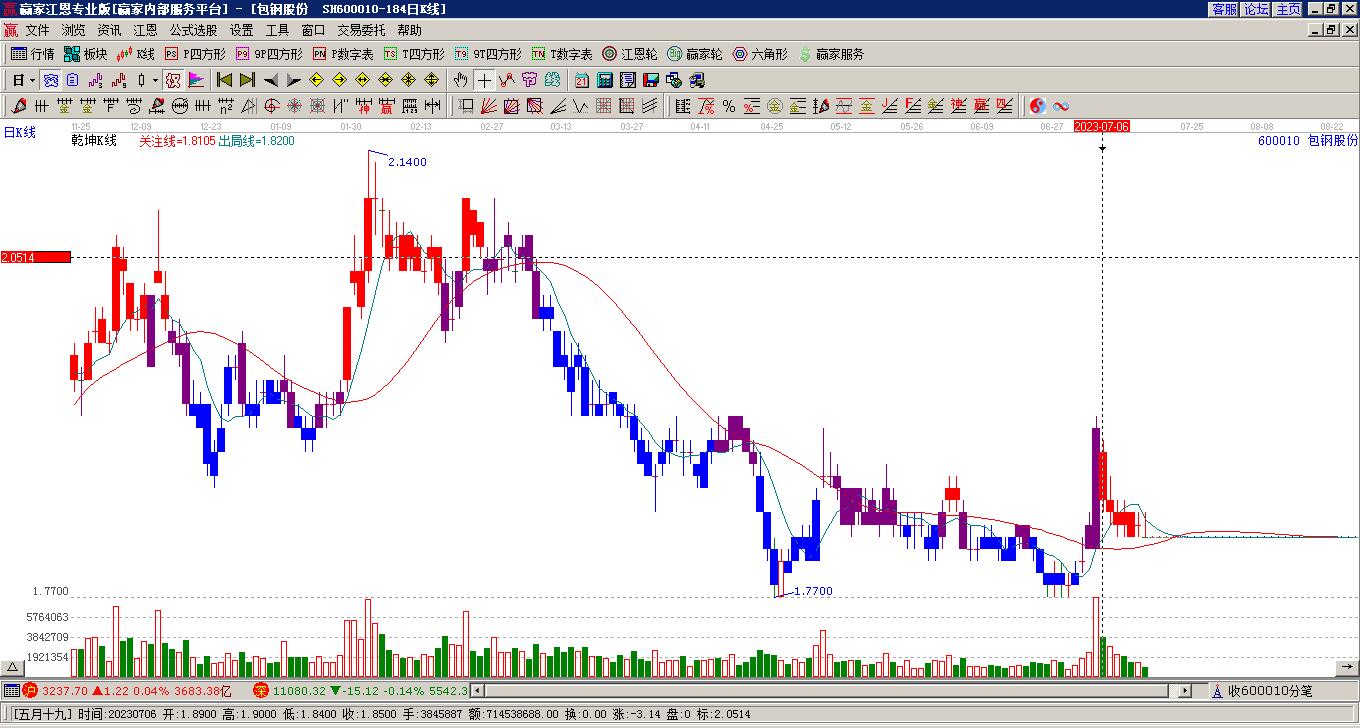Open the P数字表 tool

click(x=343, y=54)
